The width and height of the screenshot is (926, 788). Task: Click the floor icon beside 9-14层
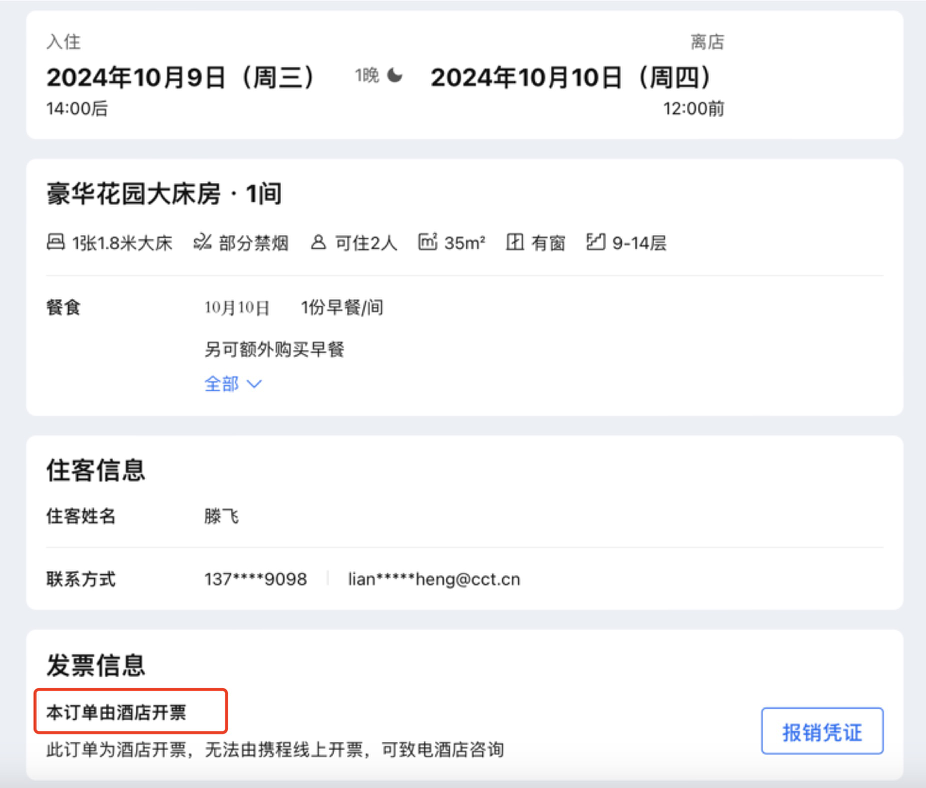596,242
